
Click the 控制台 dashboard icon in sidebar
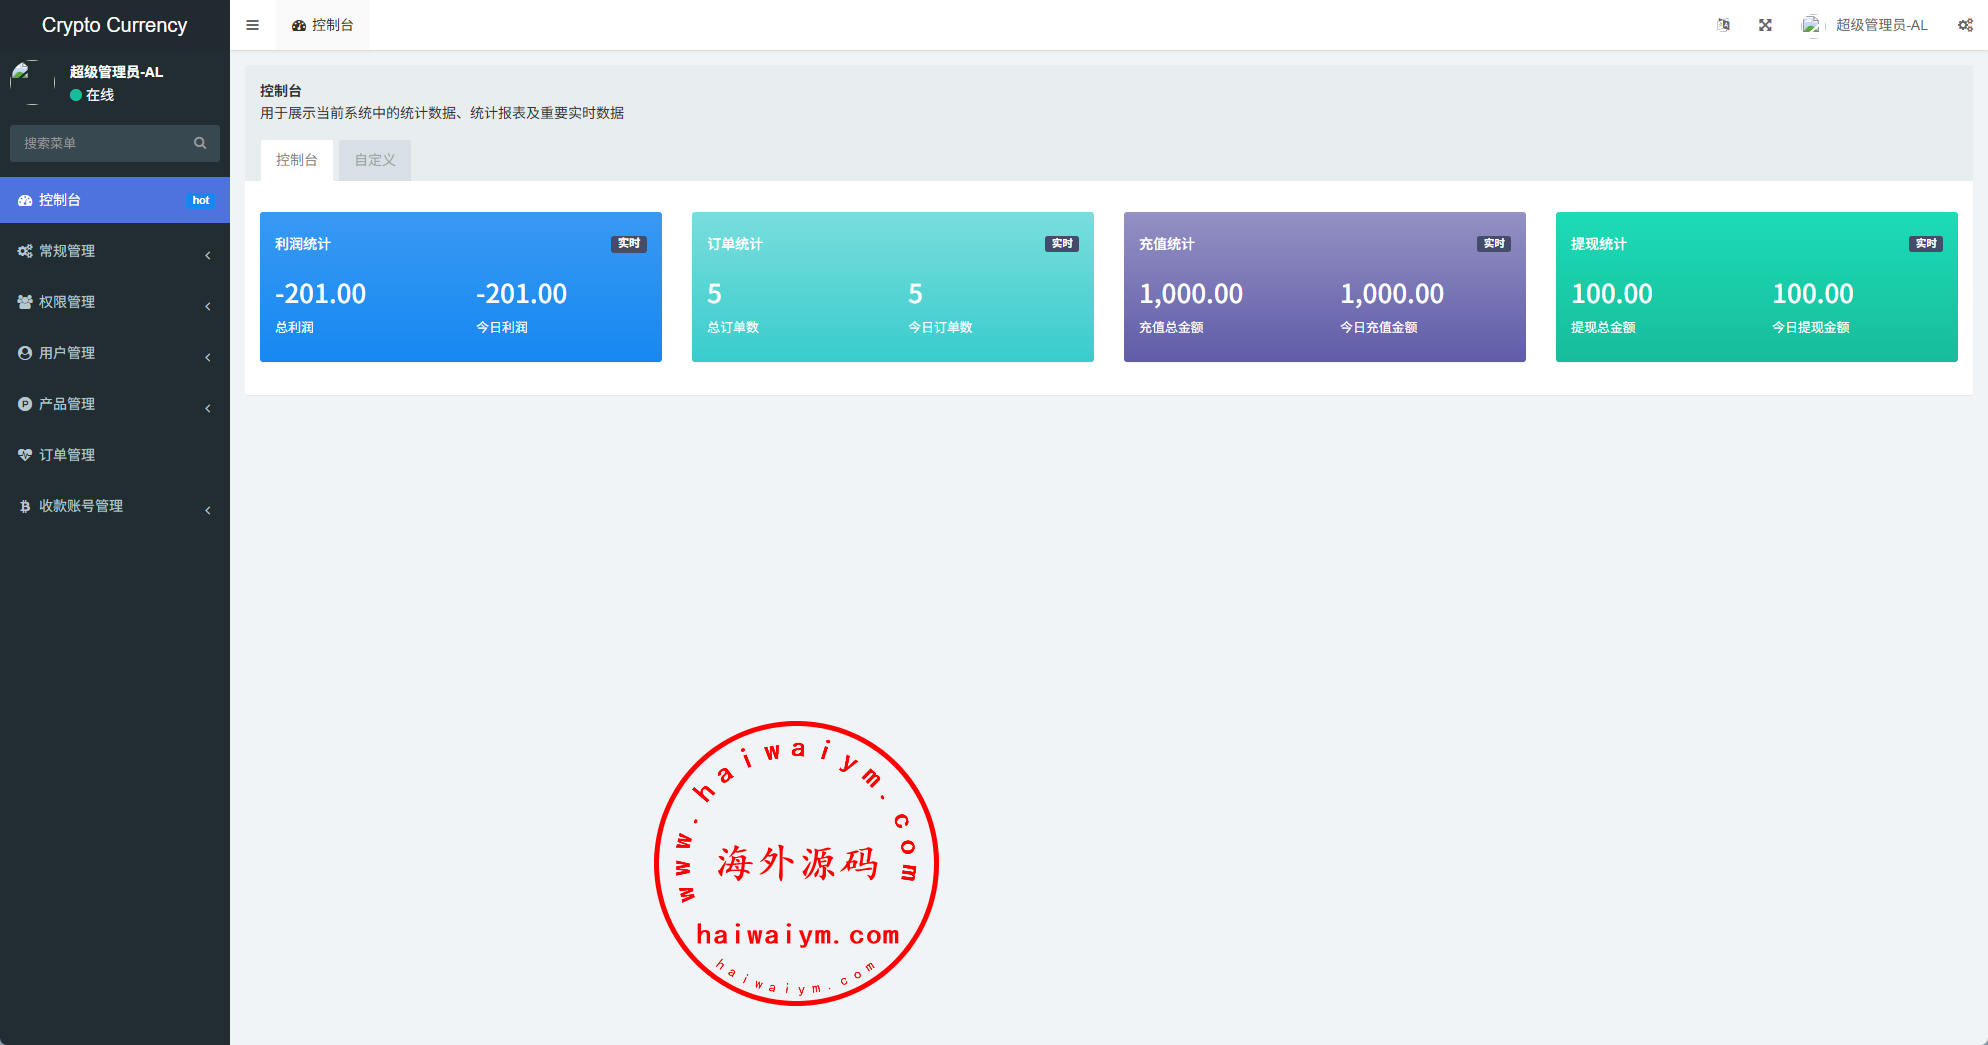25,200
